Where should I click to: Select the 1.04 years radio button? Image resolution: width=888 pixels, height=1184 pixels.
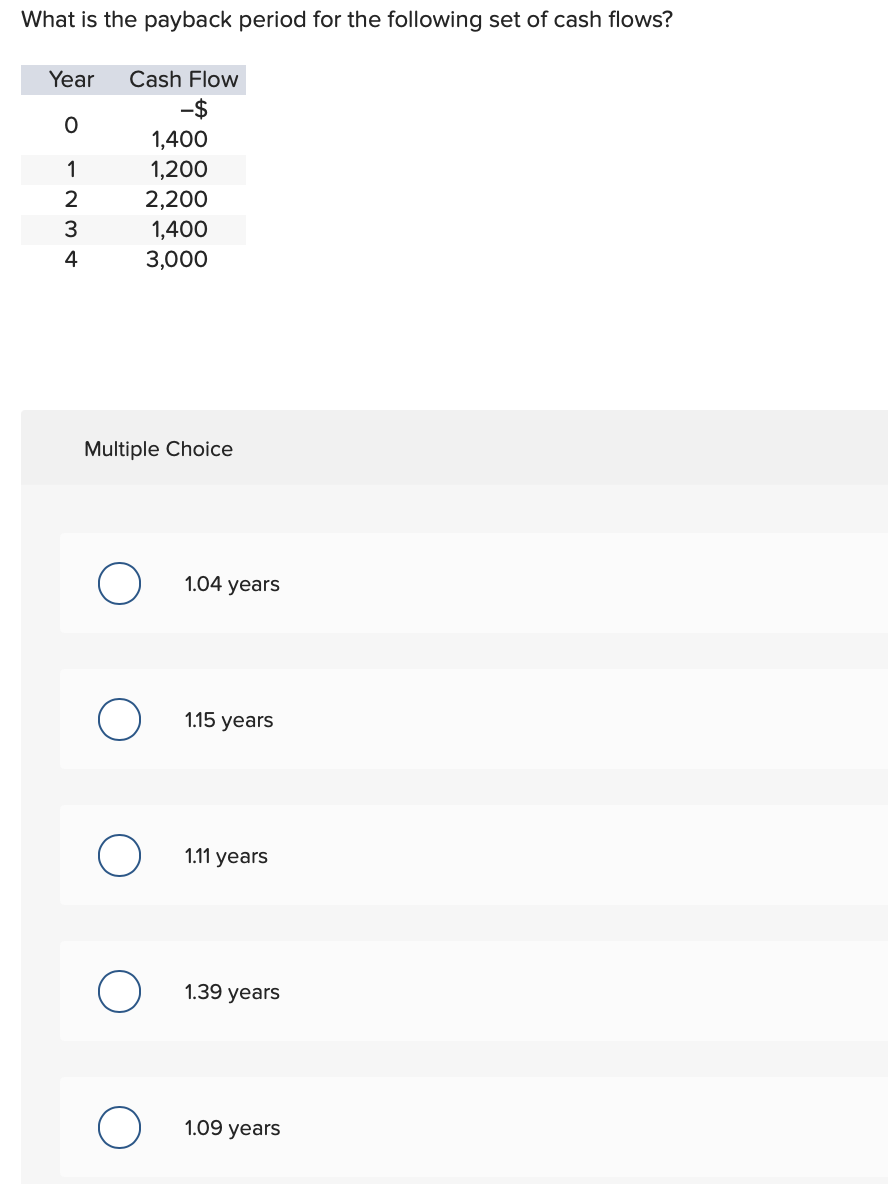(x=119, y=584)
